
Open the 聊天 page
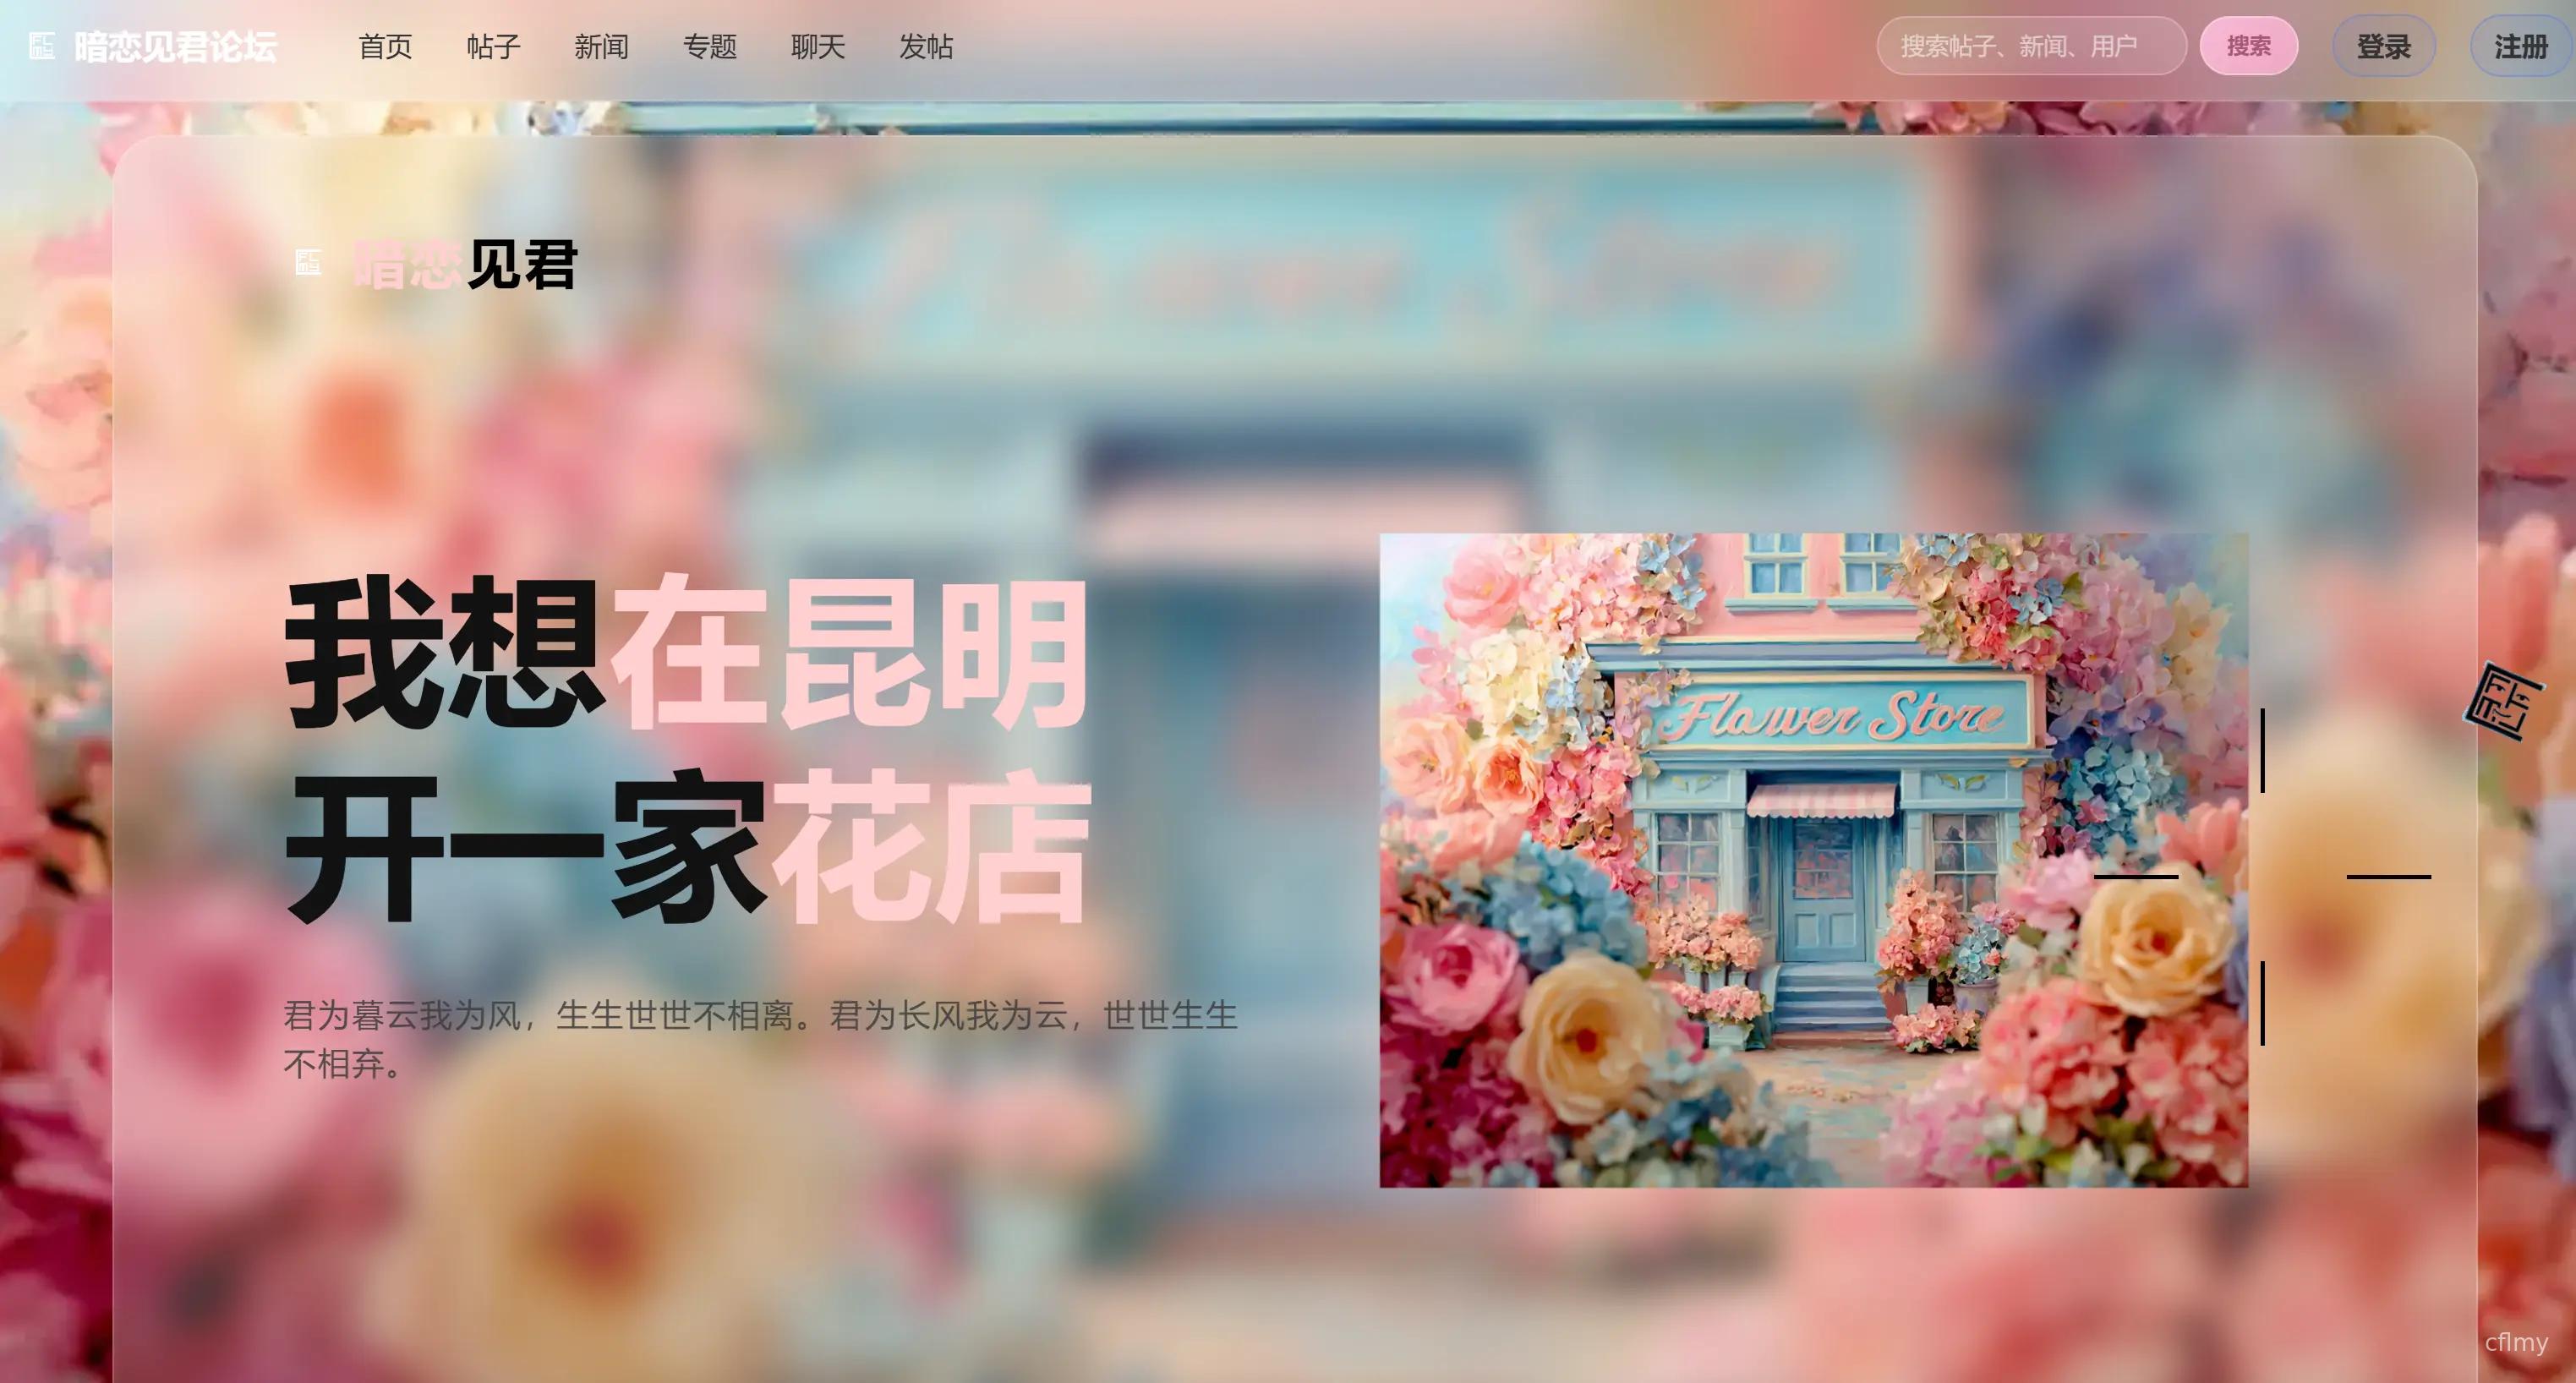click(x=817, y=47)
